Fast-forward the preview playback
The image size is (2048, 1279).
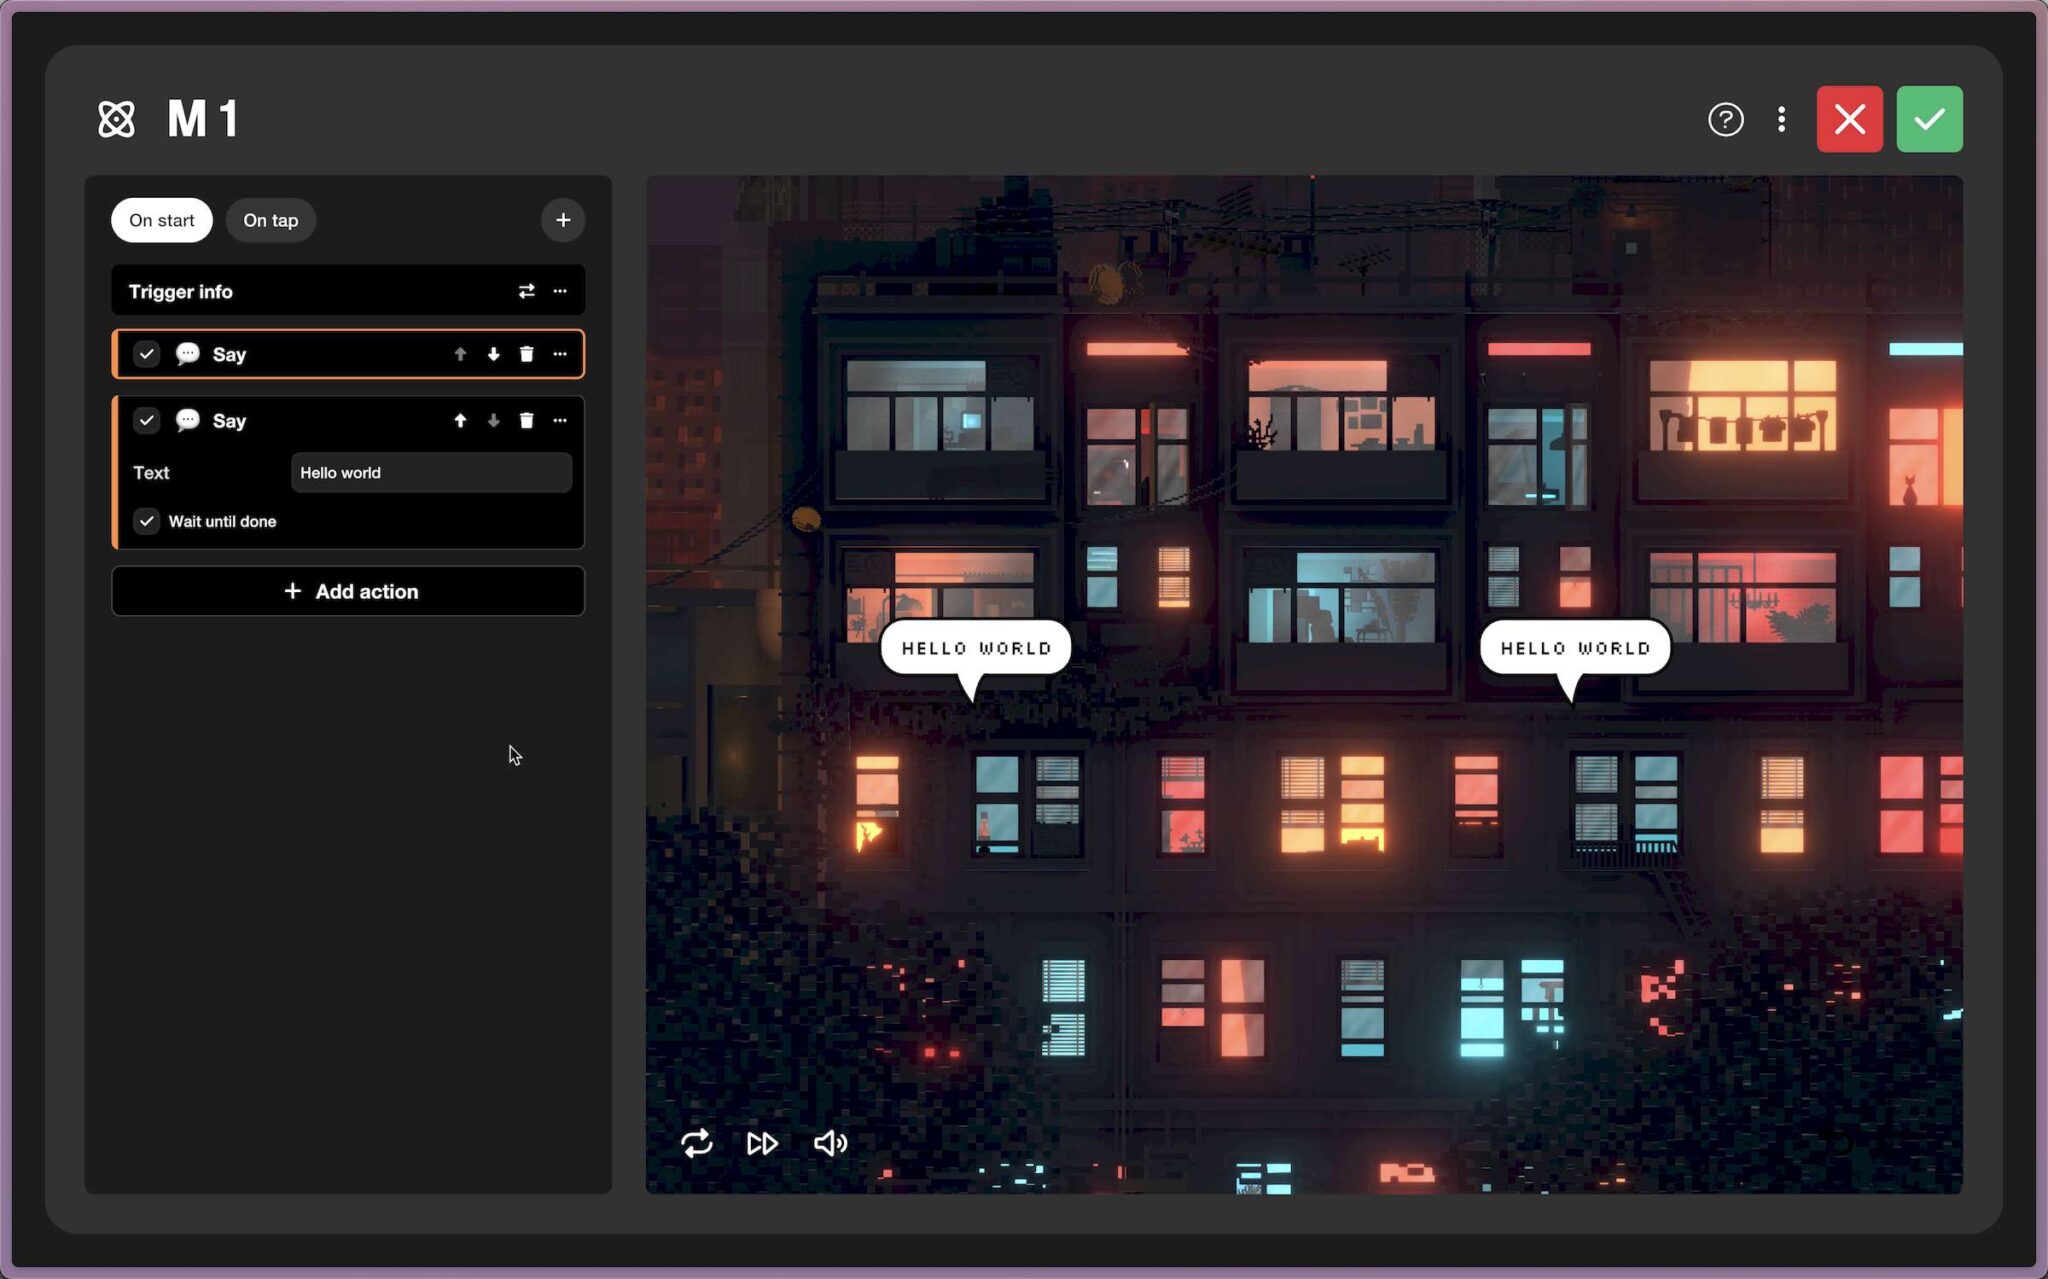pos(762,1143)
